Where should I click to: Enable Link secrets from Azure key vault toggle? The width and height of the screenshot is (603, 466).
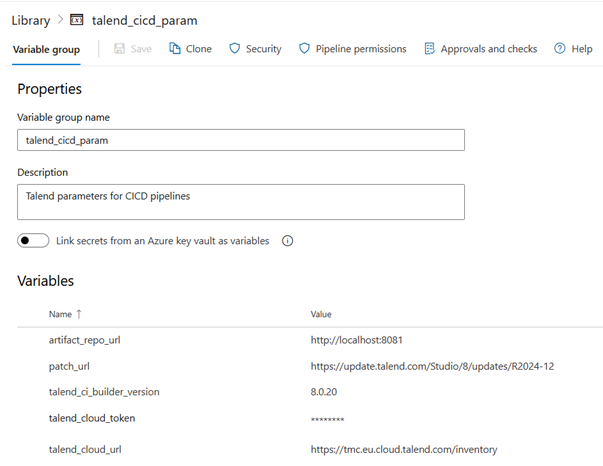33,241
